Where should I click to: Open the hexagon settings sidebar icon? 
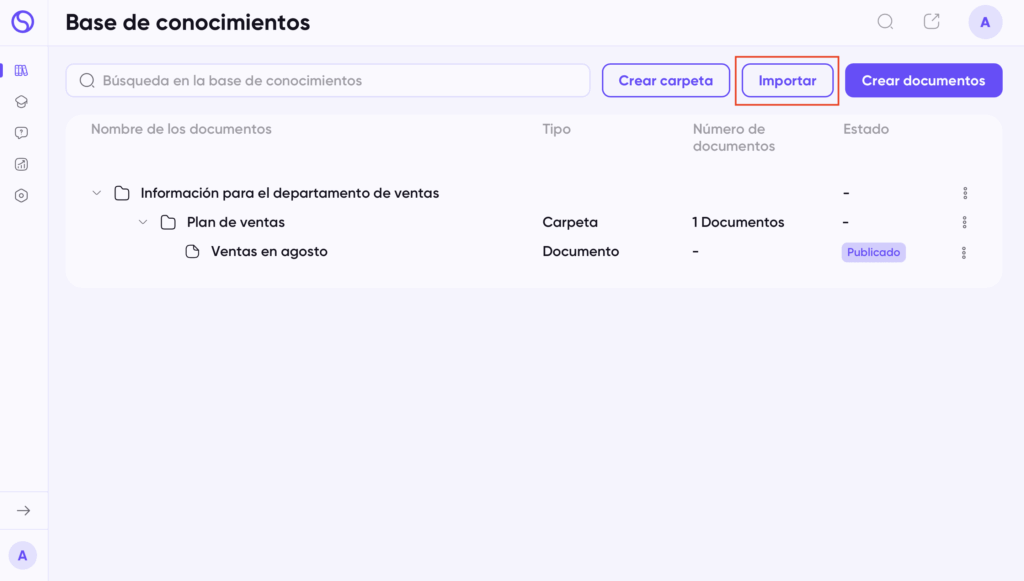22,196
